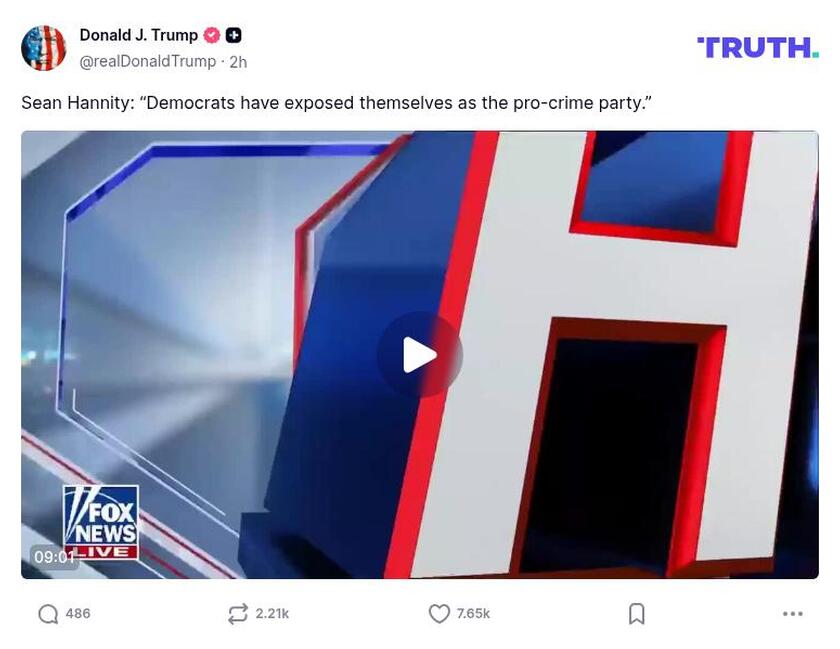This screenshot has width=840, height=649.
Task: Bookmark this post
Action: pyautogui.click(x=636, y=614)
